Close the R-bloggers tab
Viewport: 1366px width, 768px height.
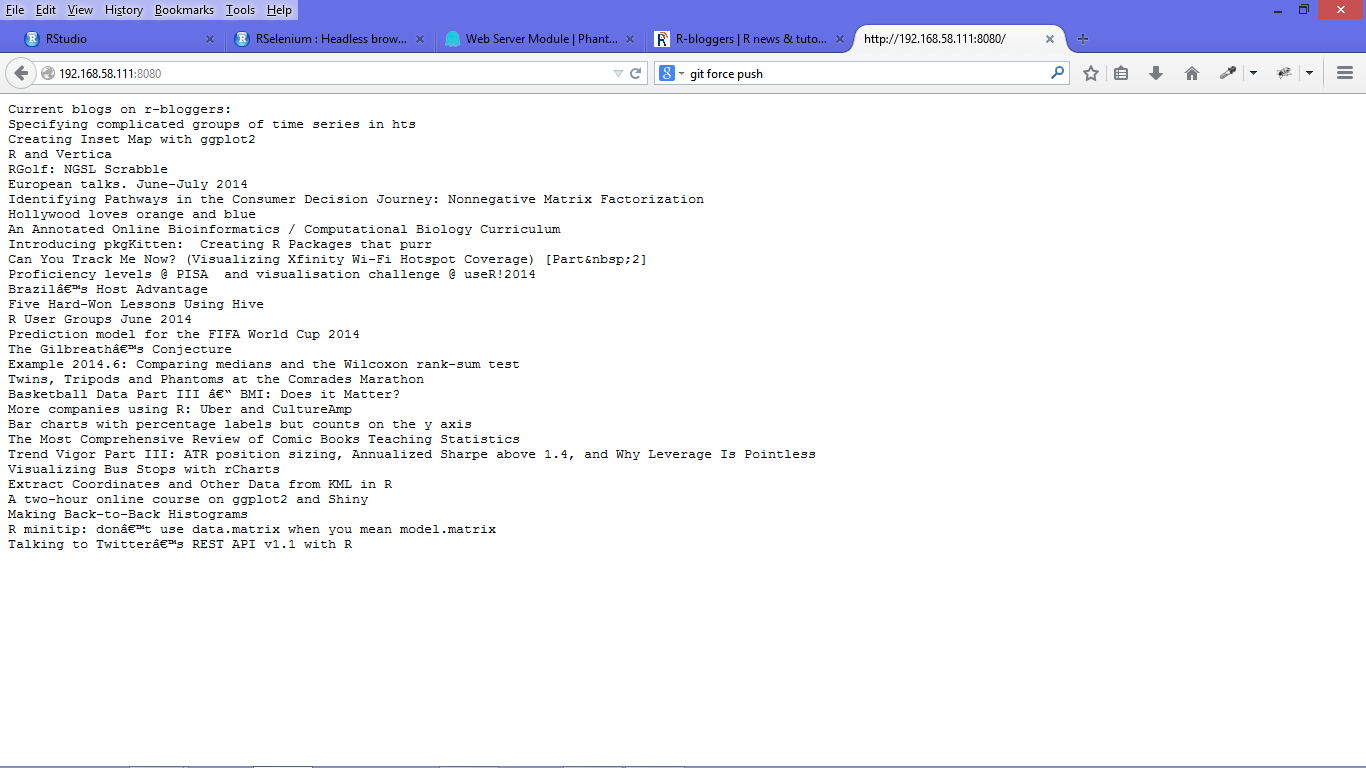840,39
